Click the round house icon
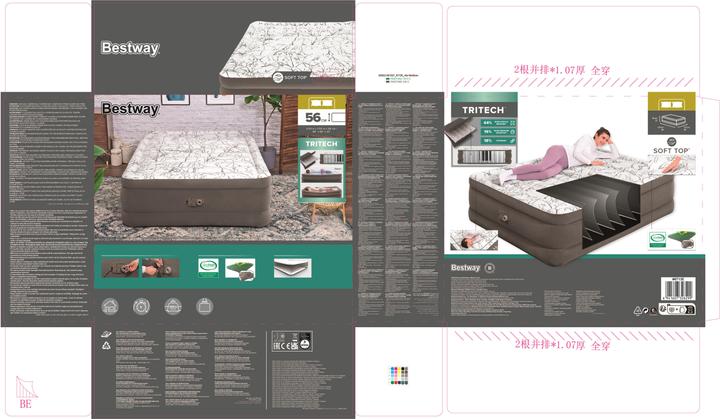Screen dimensions: 720x419 pyautogui.click(x=110, y=306)
